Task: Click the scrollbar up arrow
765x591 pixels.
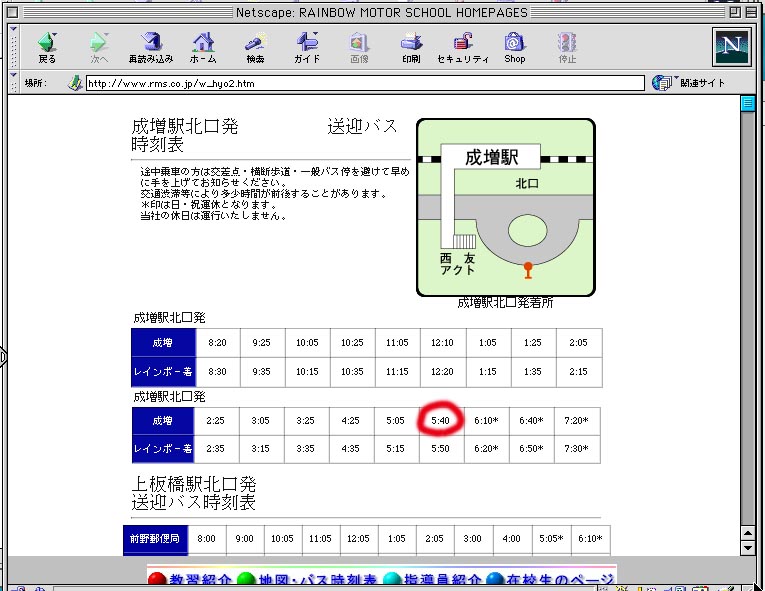Action: 747,532
